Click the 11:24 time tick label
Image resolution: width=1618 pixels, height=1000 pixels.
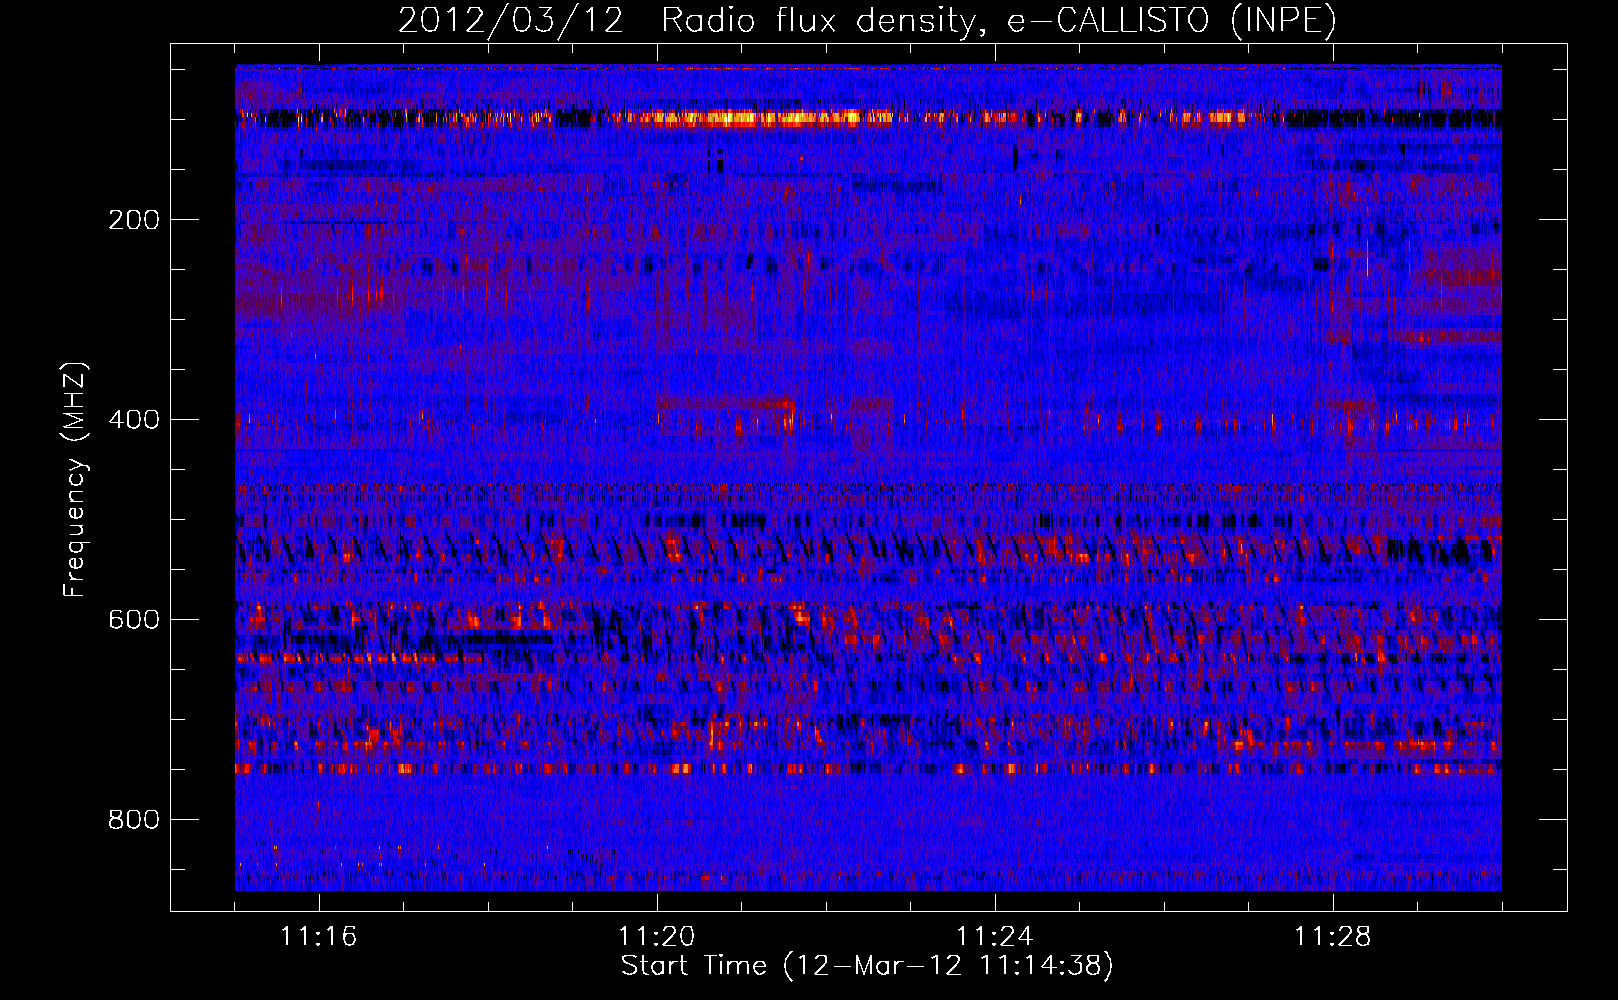pyautogui.click(x=995, y=937)
